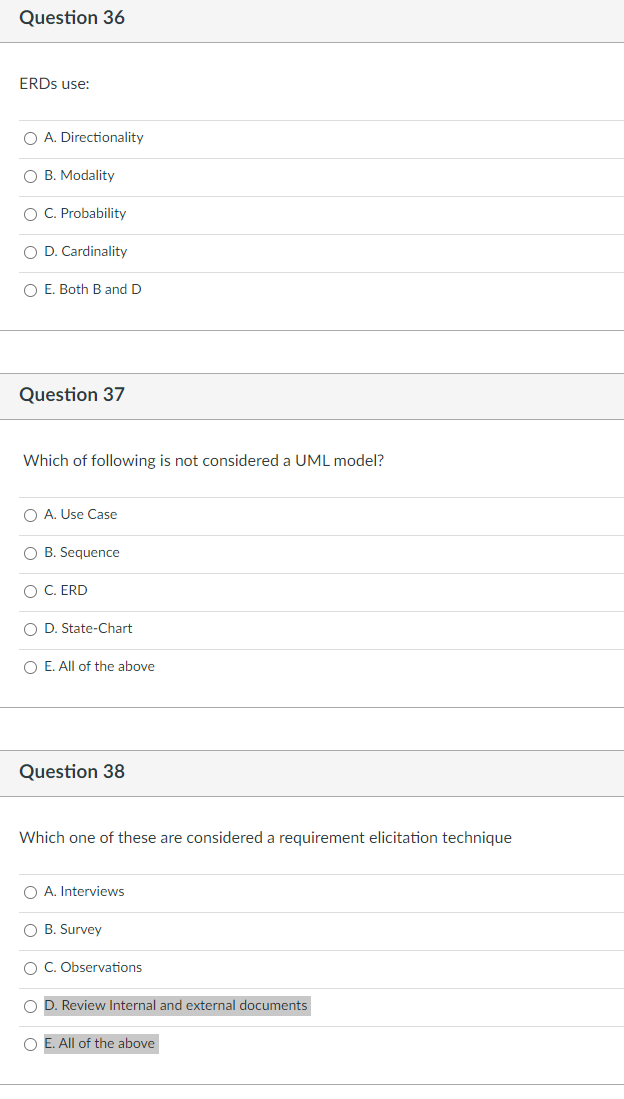Select D. State-Chart option

pos(30,629)
